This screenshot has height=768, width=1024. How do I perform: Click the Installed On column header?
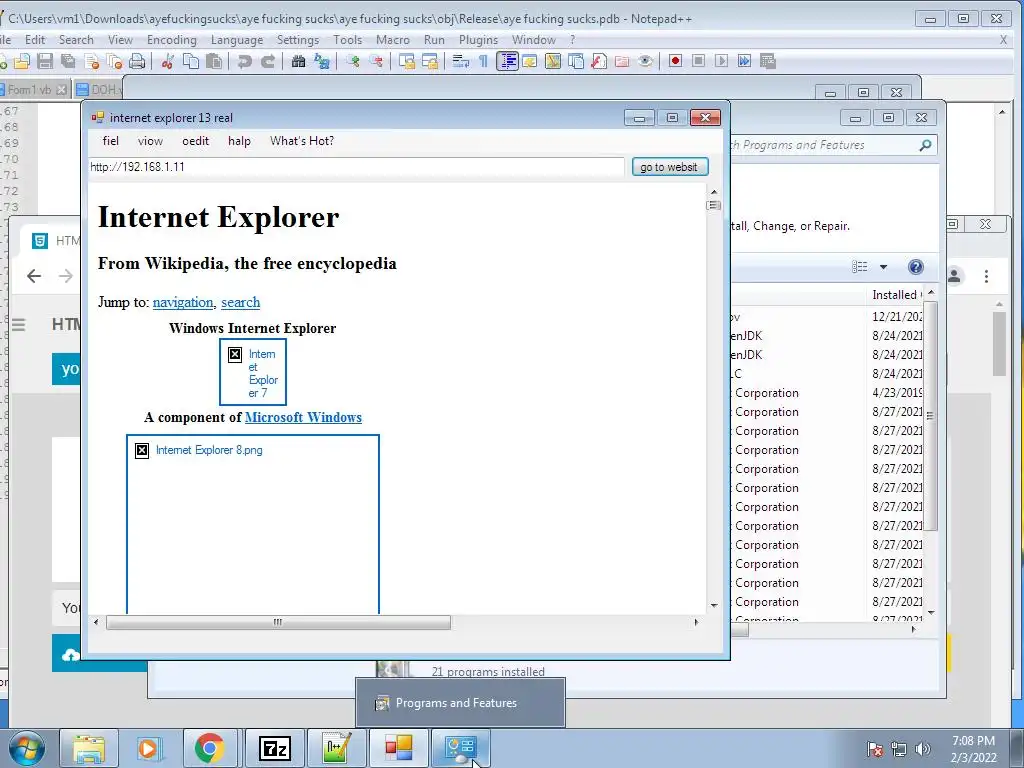896,295
